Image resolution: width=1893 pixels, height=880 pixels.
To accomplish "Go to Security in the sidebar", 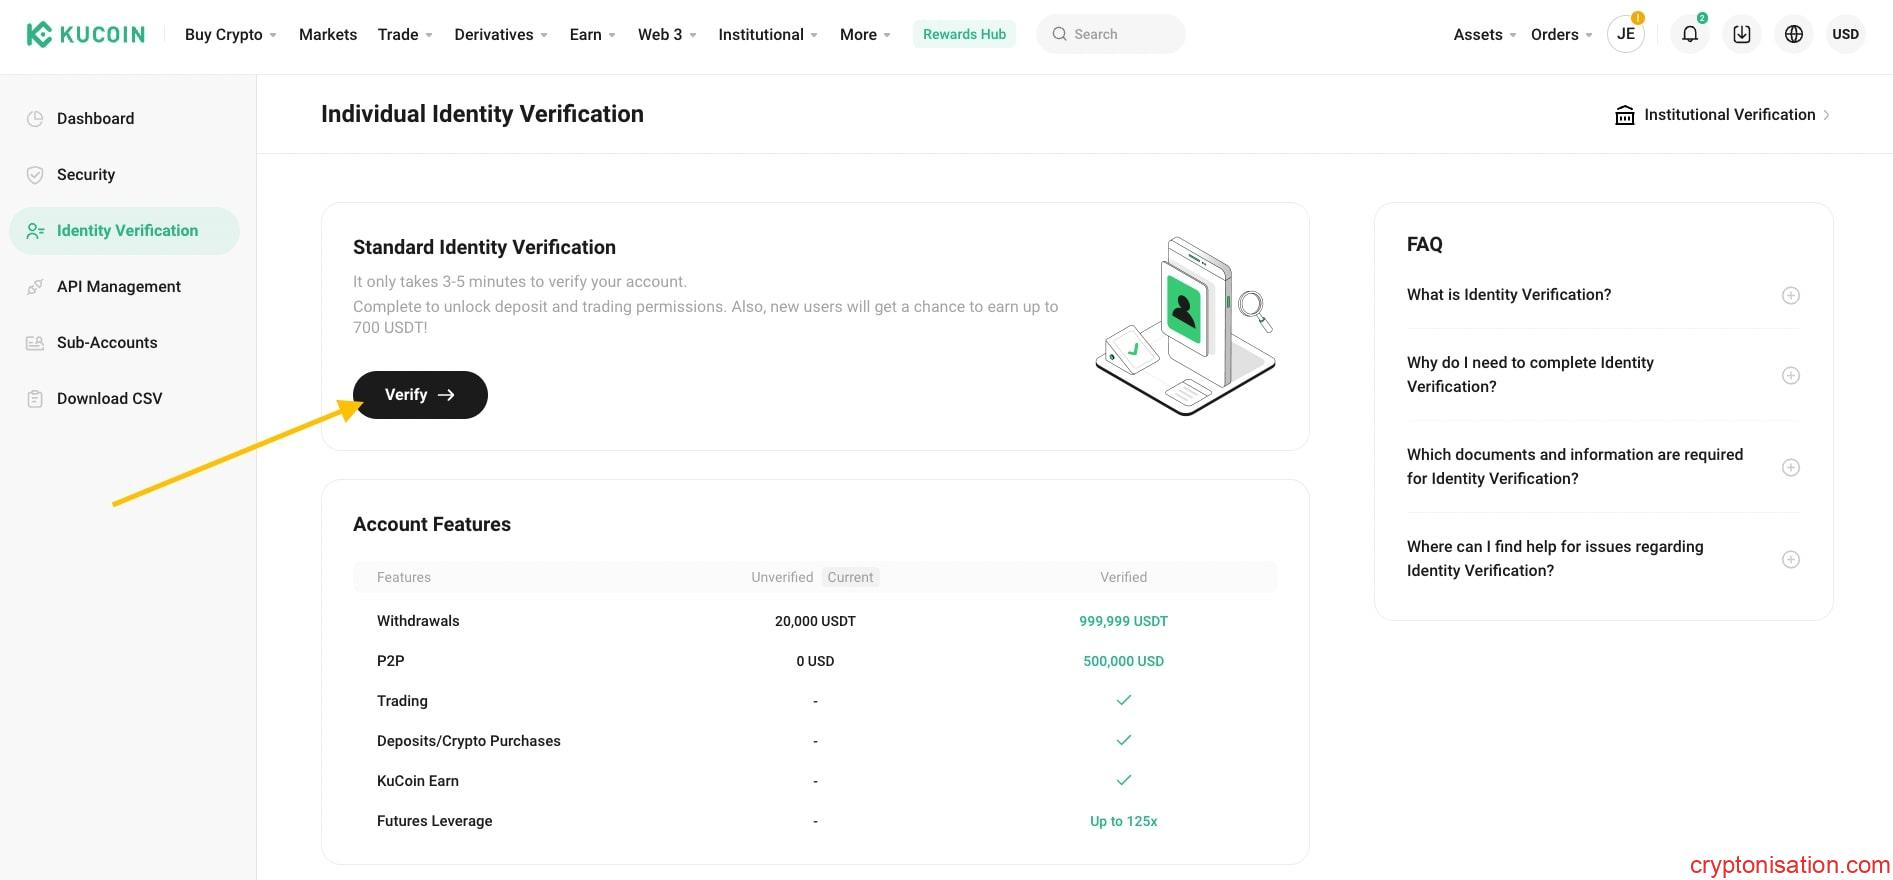I will pyautogui.click(x=86, y=174).
